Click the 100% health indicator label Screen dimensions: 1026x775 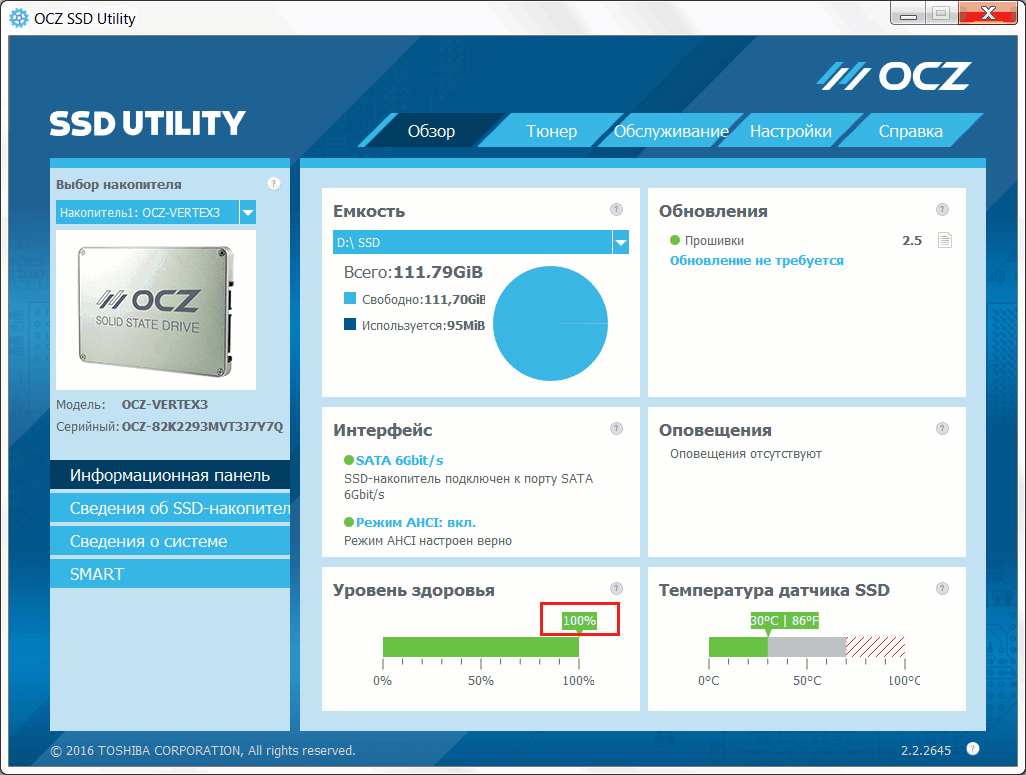[579, 621]
